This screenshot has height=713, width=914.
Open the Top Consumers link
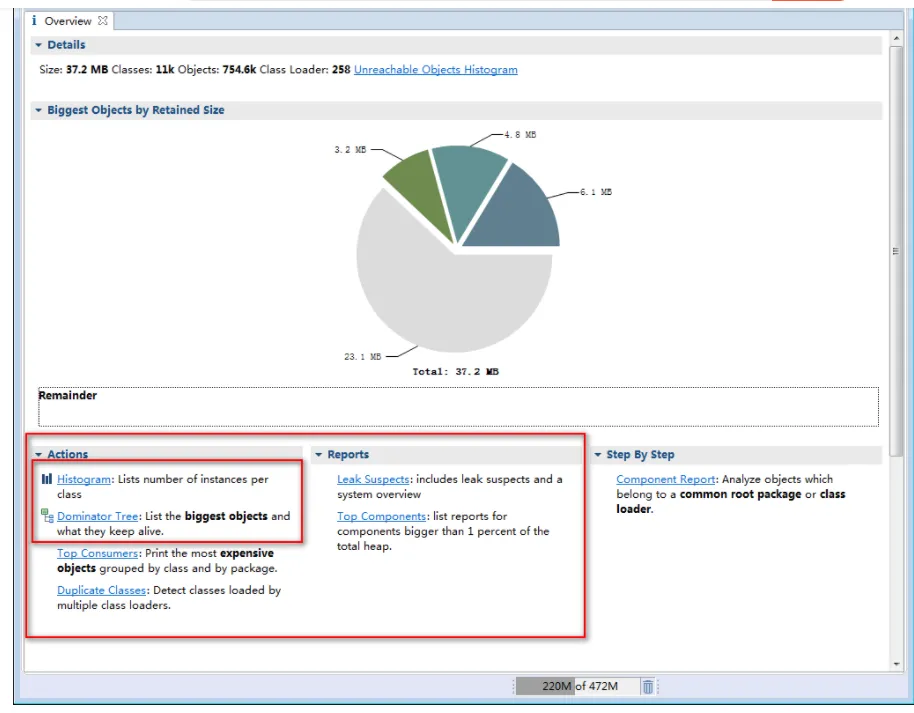(x=97, y=553)
